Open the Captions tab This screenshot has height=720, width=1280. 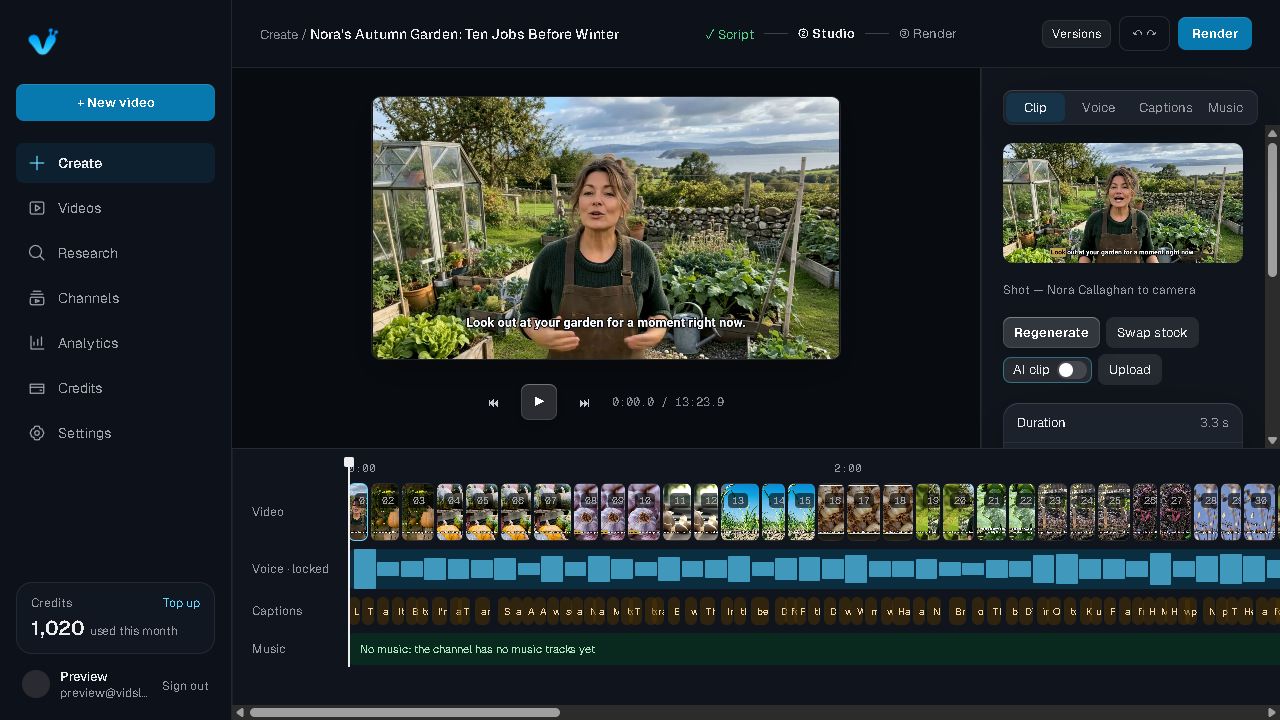click(x=1165, y=108)
